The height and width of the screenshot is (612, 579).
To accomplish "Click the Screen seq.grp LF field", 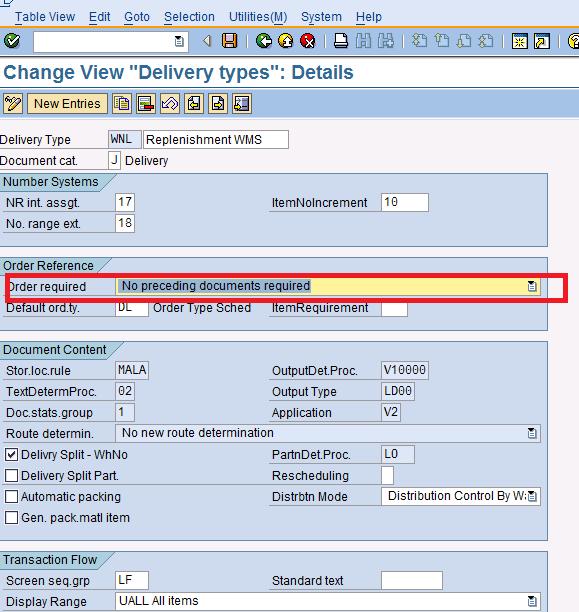I will coord(132,580).
